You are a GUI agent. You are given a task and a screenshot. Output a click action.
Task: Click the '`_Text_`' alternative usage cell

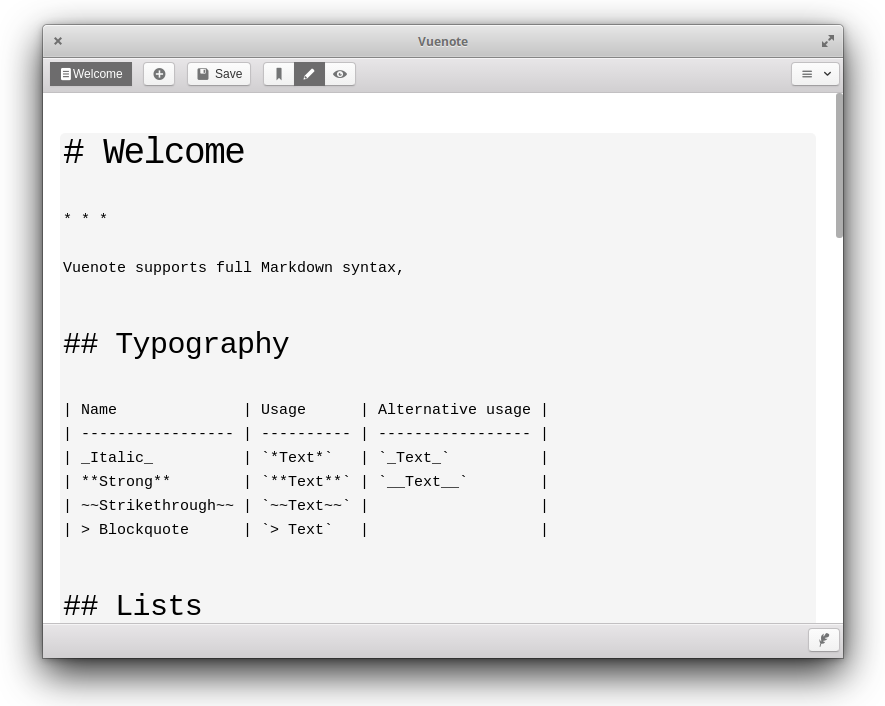[414, 457]
